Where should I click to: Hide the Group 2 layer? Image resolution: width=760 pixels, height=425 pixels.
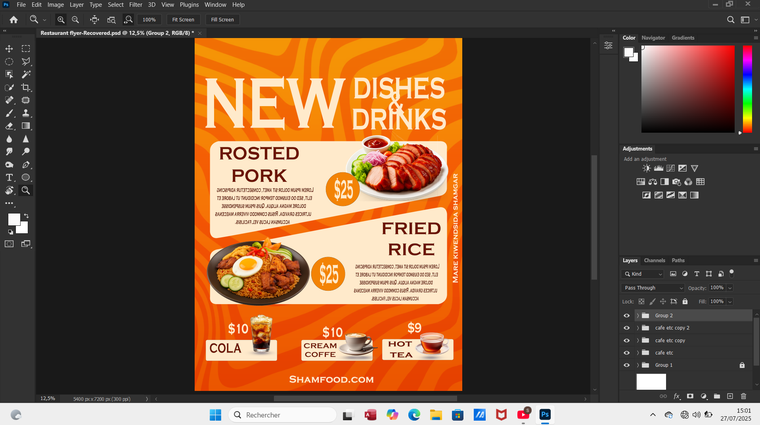(626, 315)
